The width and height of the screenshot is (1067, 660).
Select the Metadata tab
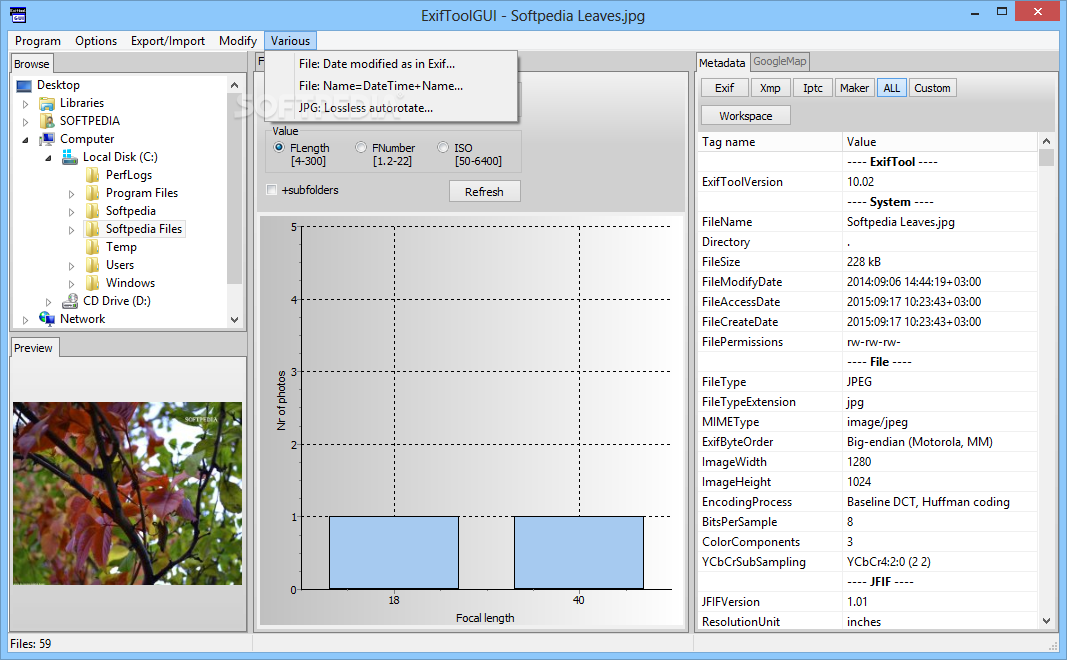pyautogui.click(x=723, y=63)
